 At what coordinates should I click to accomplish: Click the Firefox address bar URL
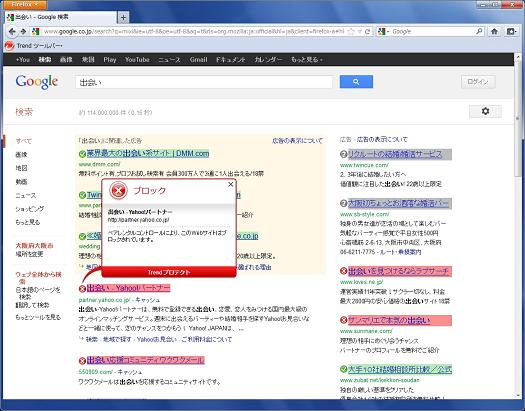click(194, 31)
